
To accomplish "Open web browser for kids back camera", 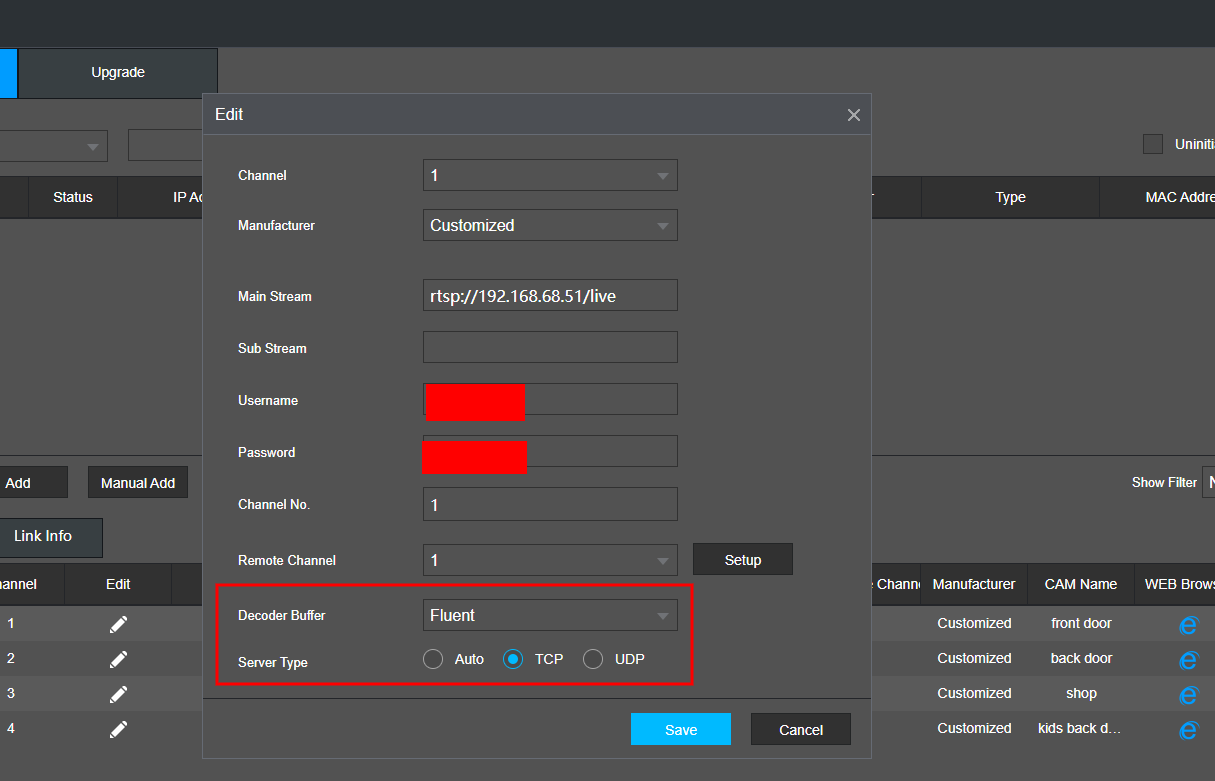I will tap(1188, 730).
